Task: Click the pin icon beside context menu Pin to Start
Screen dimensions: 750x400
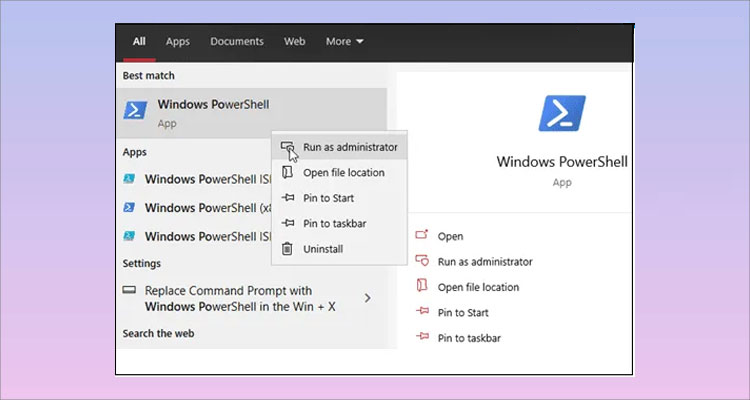Action: coord(287,198)
